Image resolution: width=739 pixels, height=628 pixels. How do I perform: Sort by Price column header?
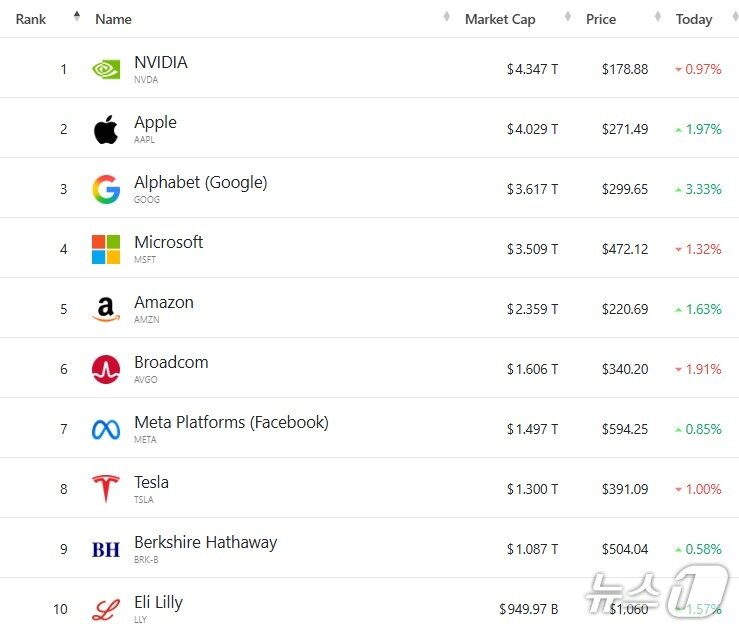pyautogui.click(x=601, y=19)
